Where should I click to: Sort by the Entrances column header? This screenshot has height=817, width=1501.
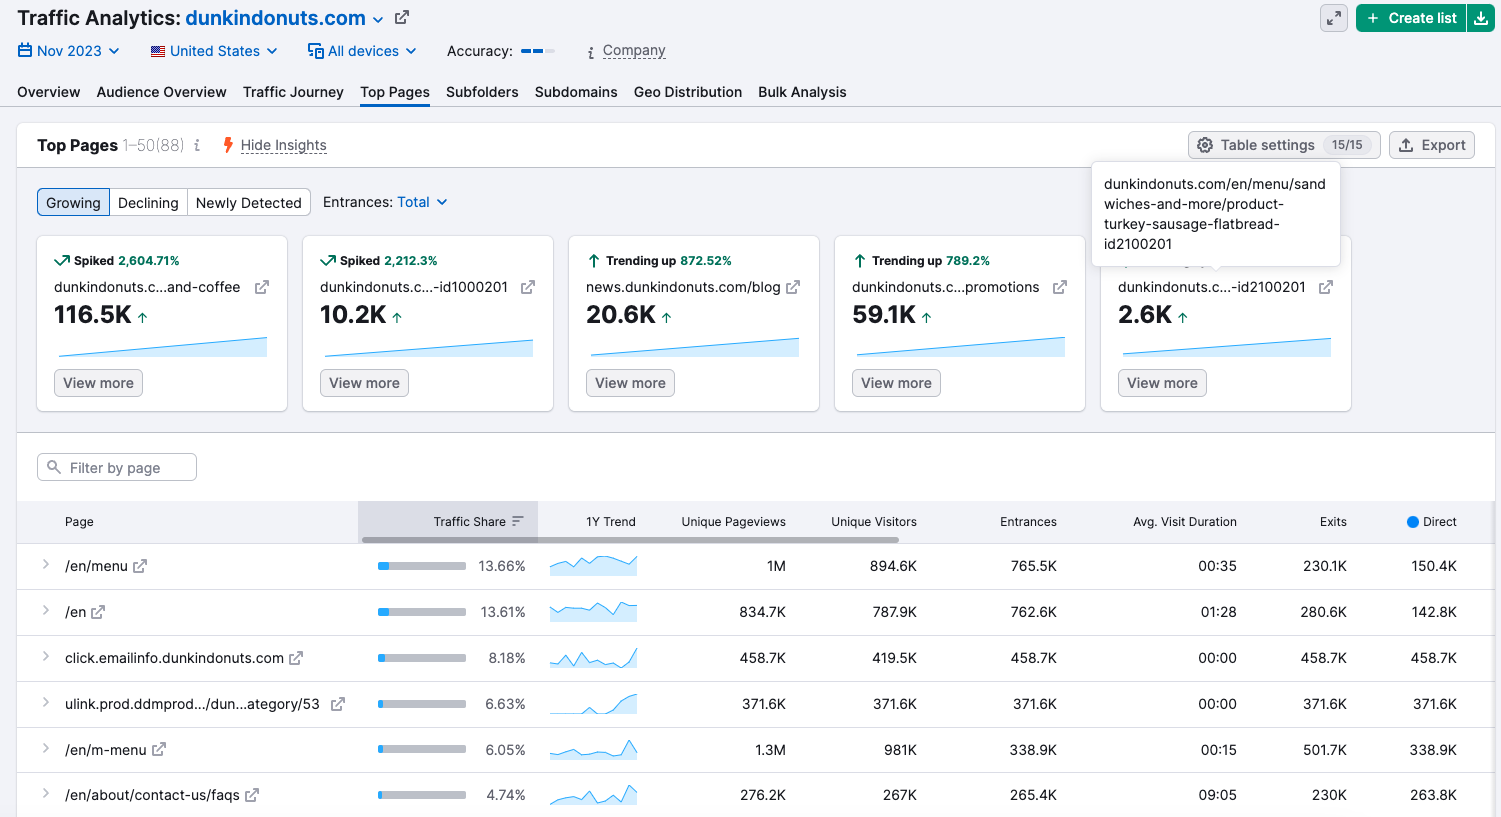(1028, 522)
